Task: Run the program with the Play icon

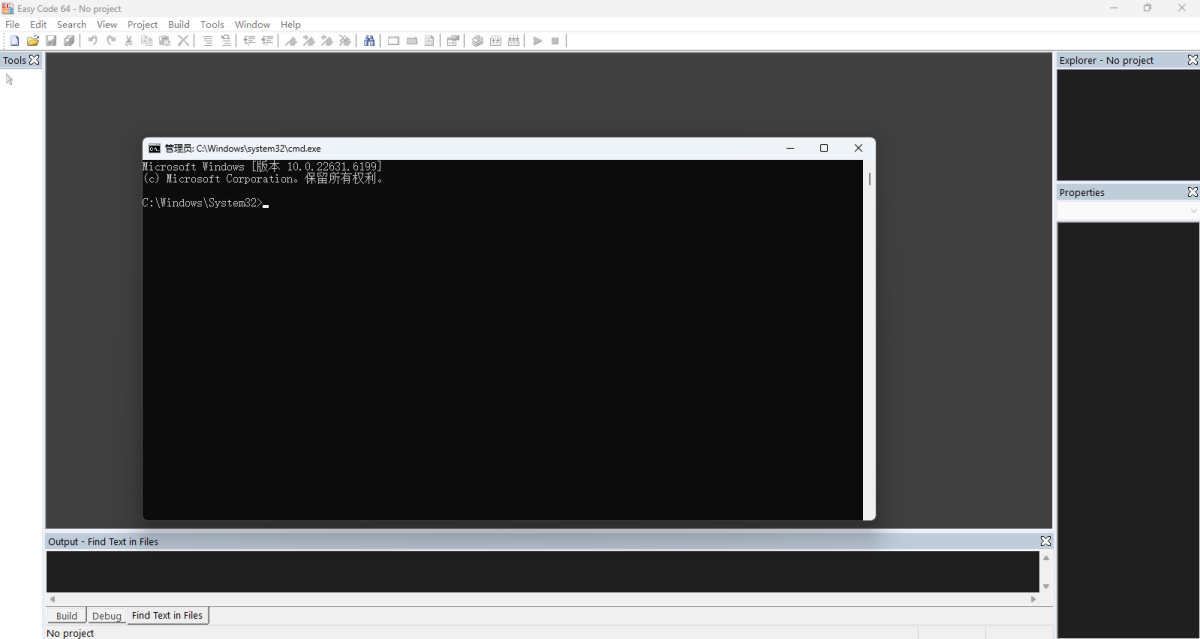Action: click(537, 41)
